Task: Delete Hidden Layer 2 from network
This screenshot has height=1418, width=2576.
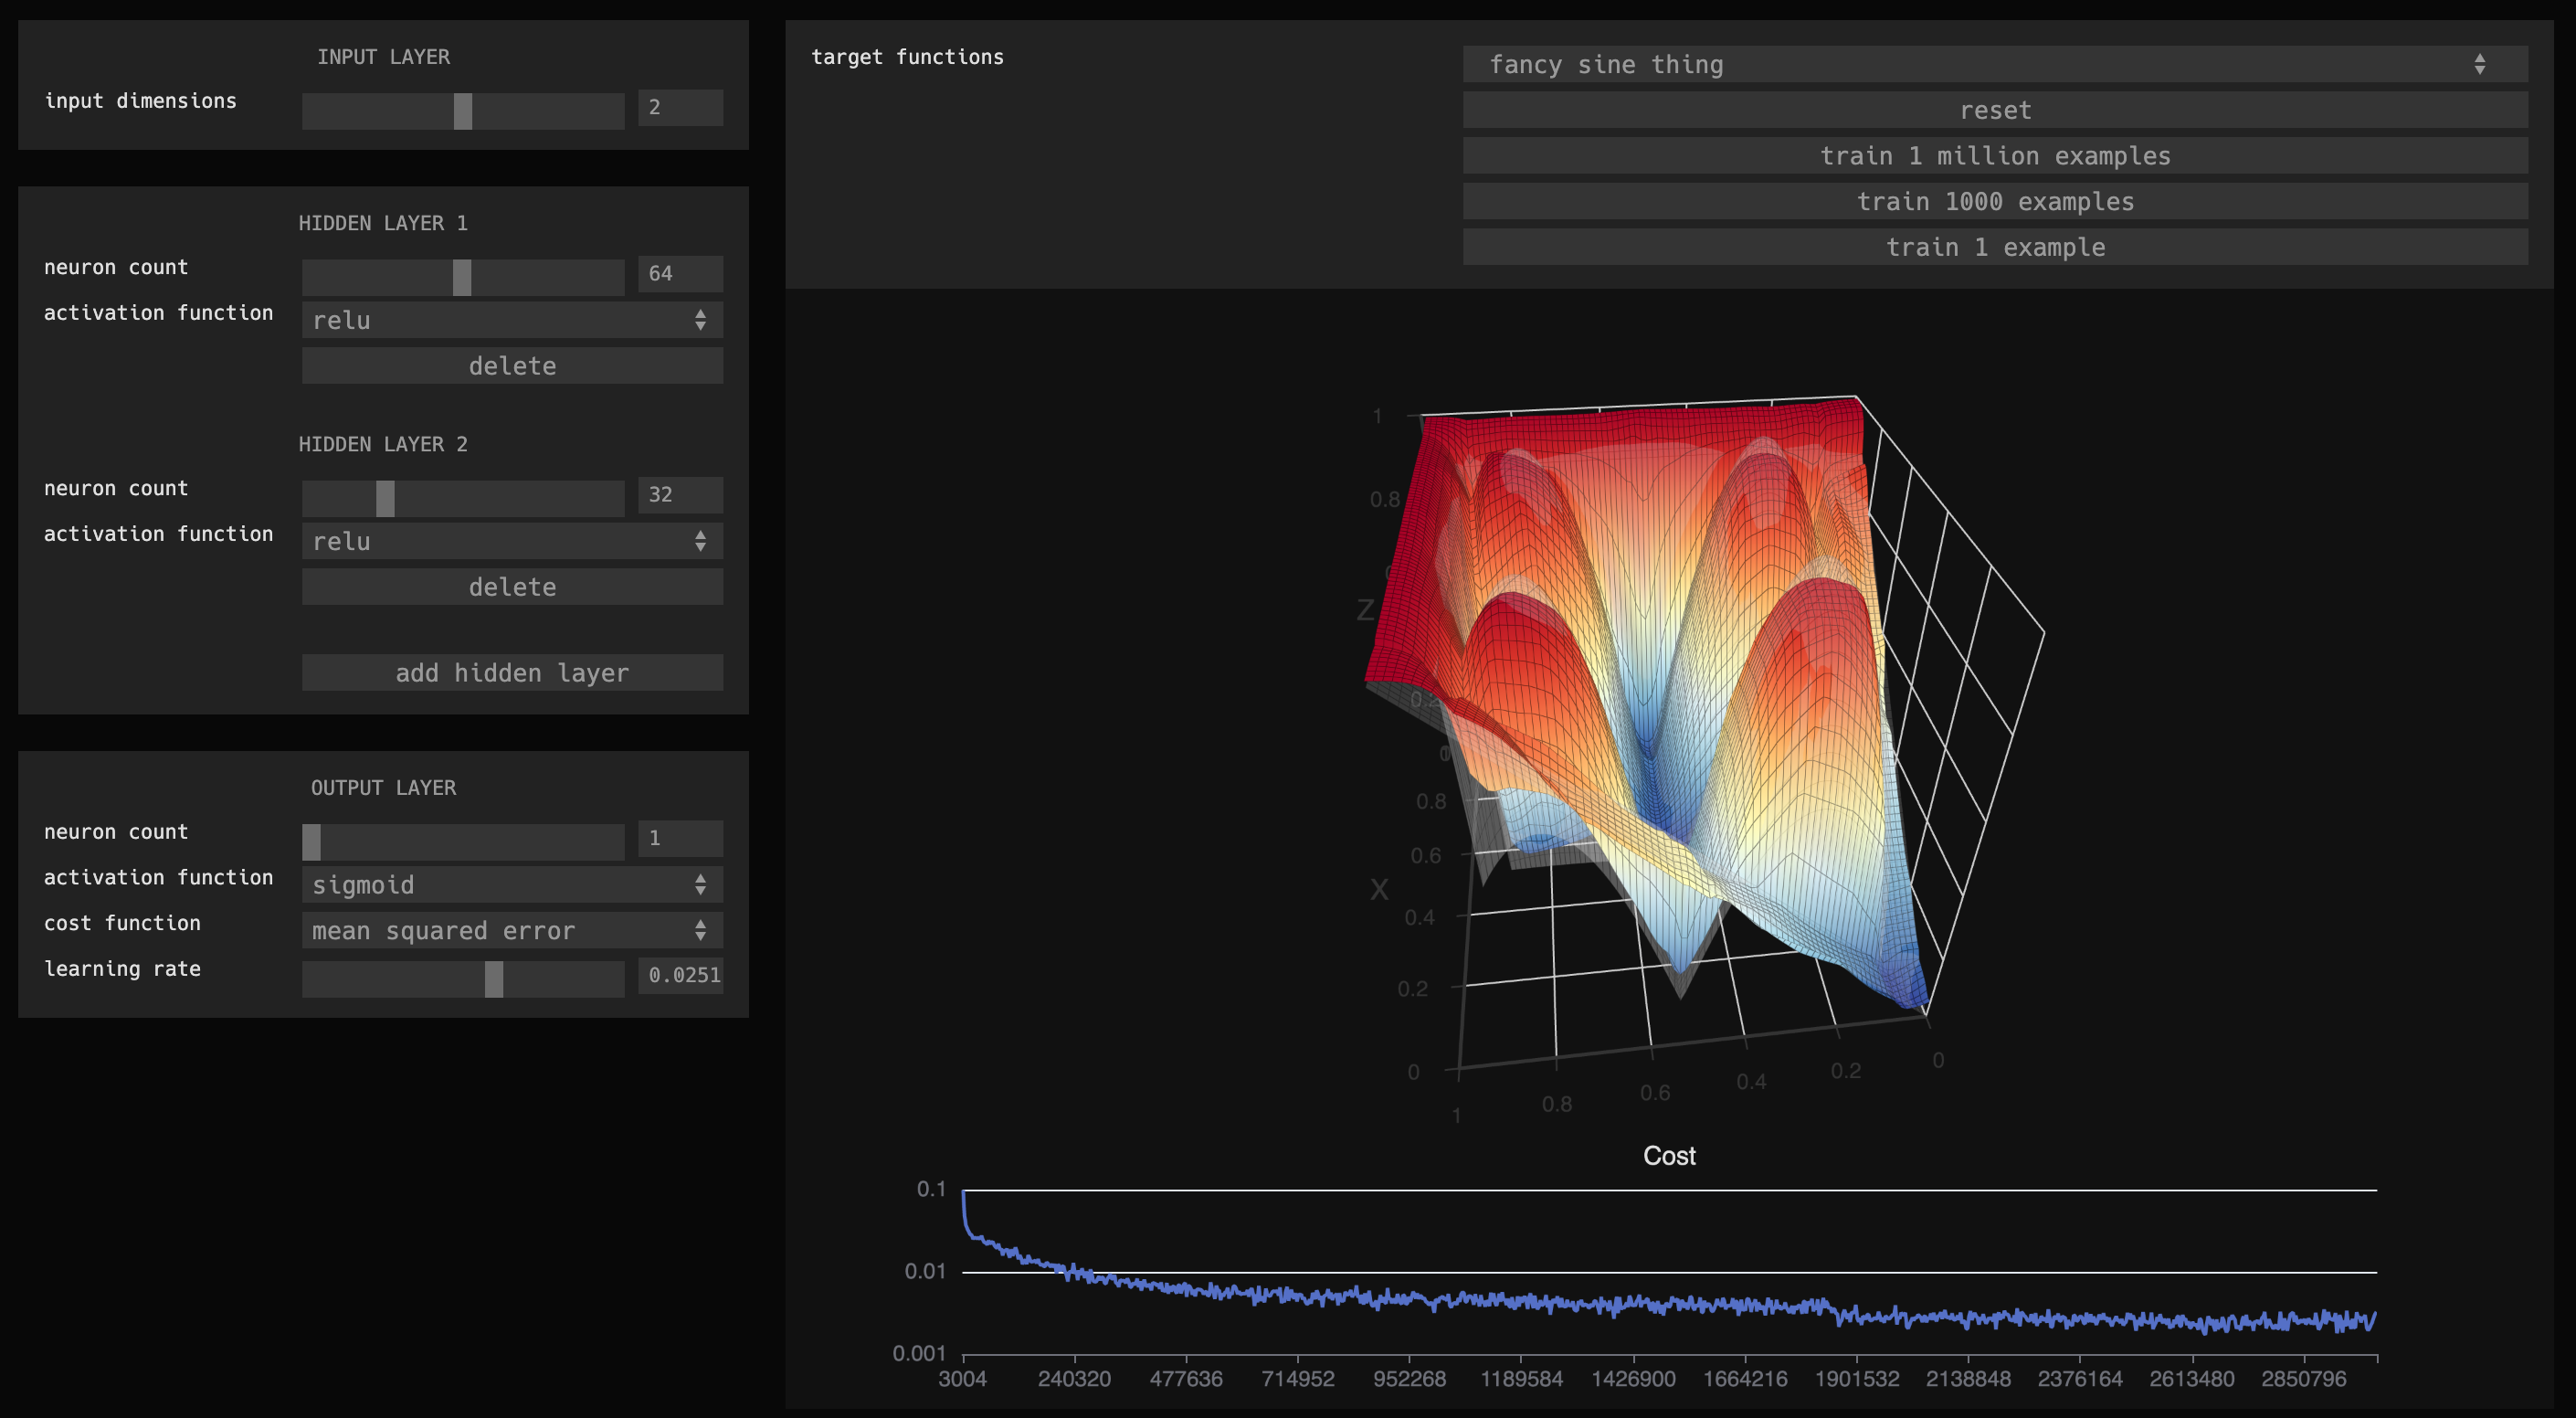Action: (512, 585)
